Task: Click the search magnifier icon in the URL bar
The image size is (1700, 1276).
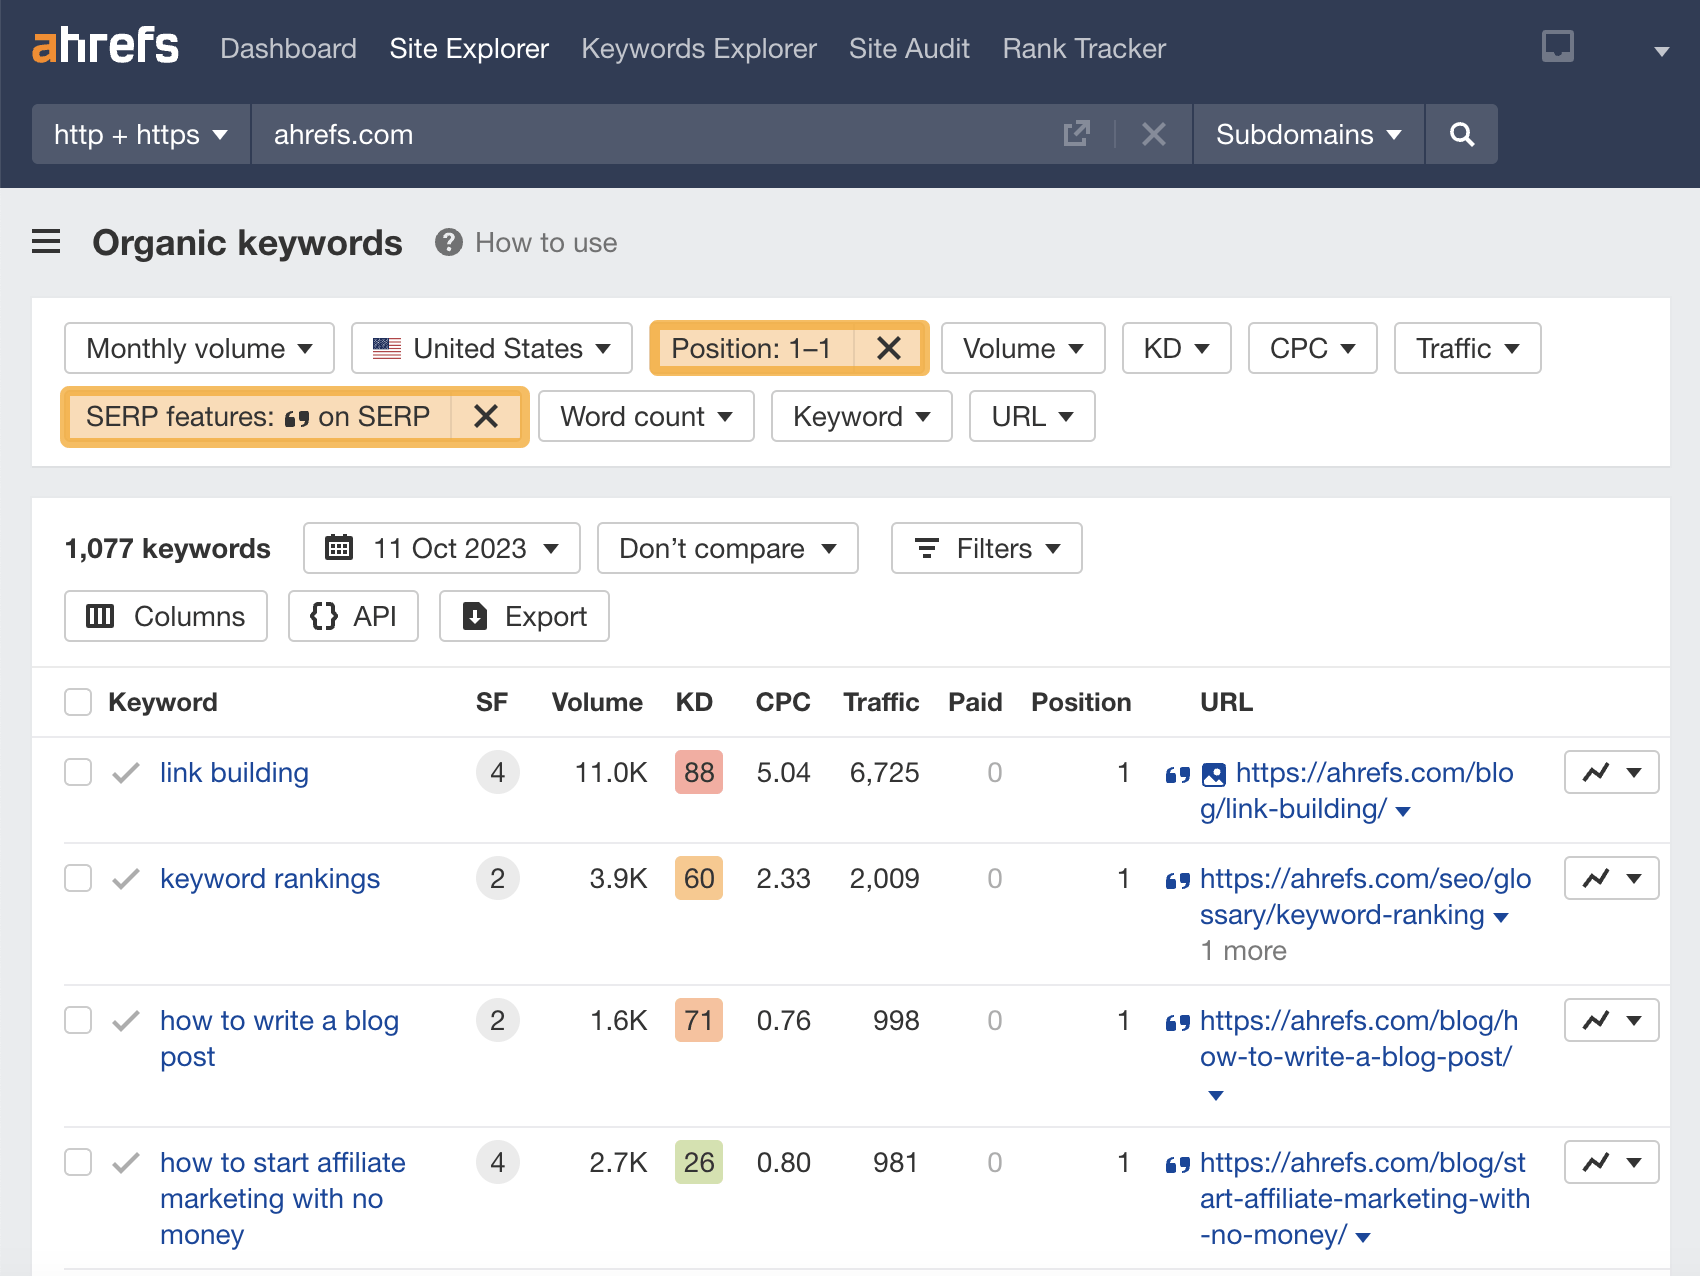Action: coord(1461,134)
